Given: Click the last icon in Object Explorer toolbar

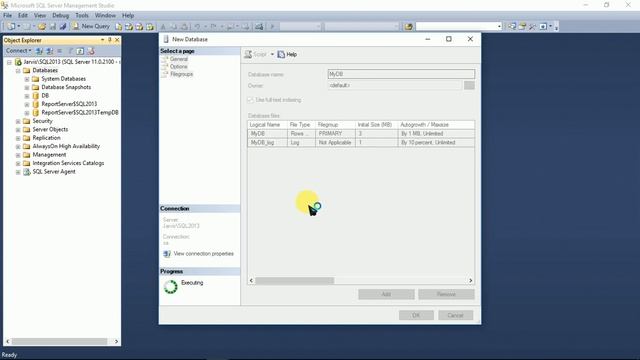Looking at the screenshot, I should [91, 51].
